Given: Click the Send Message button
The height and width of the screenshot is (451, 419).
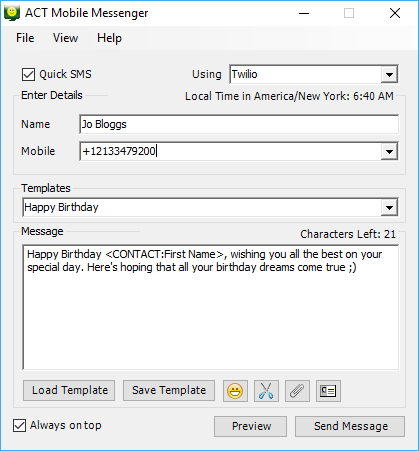Looking at the screenshot, I should tap(350, 426).
